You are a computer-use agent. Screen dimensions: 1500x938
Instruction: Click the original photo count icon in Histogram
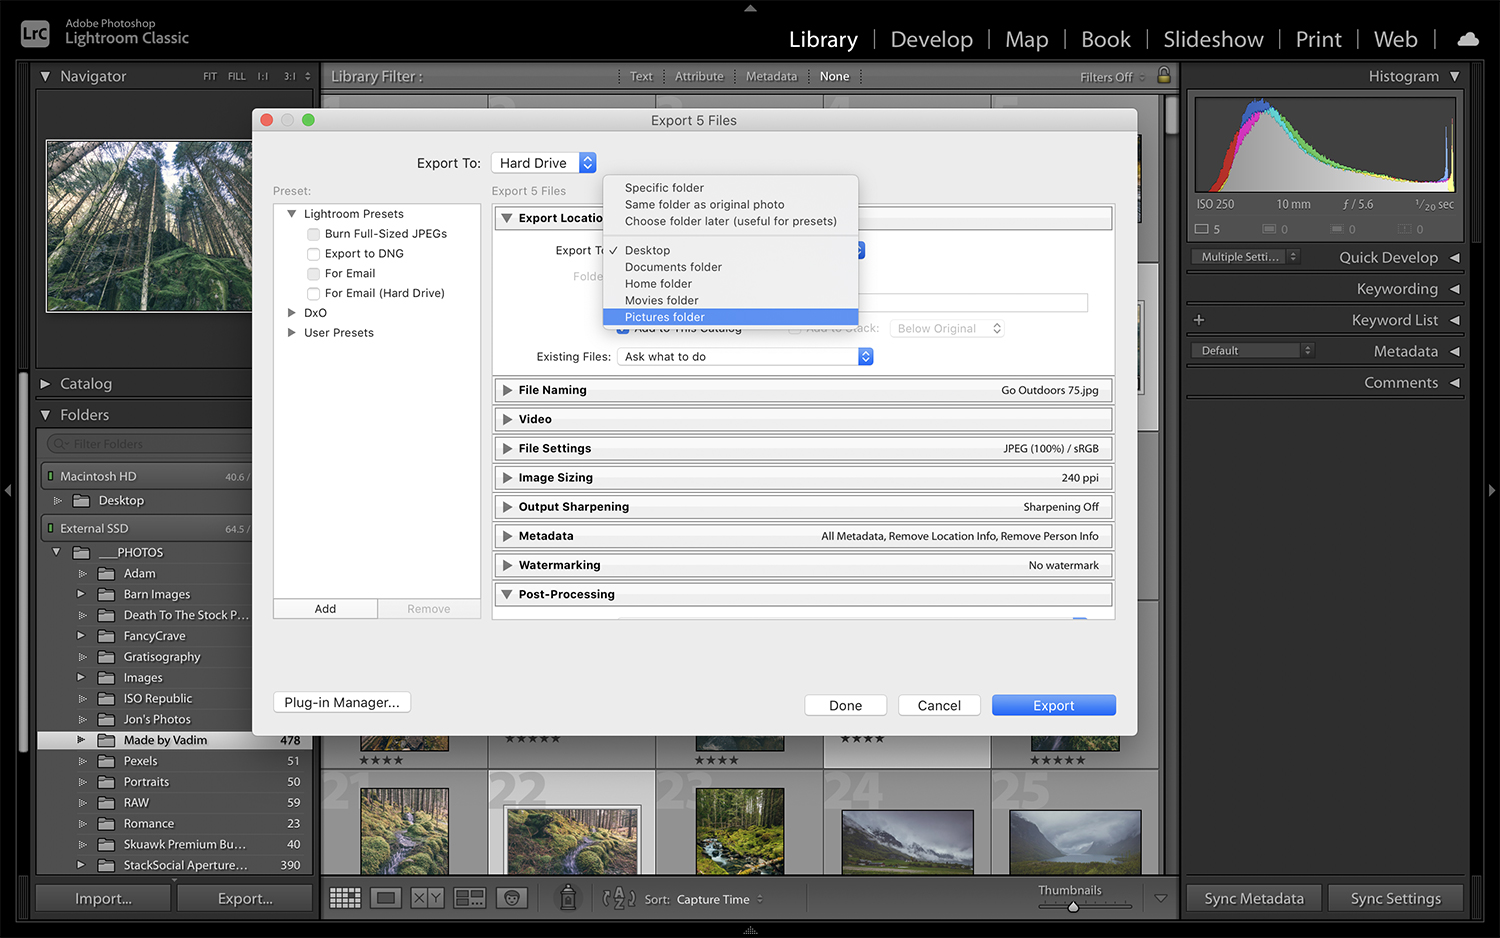point(1203,229)
